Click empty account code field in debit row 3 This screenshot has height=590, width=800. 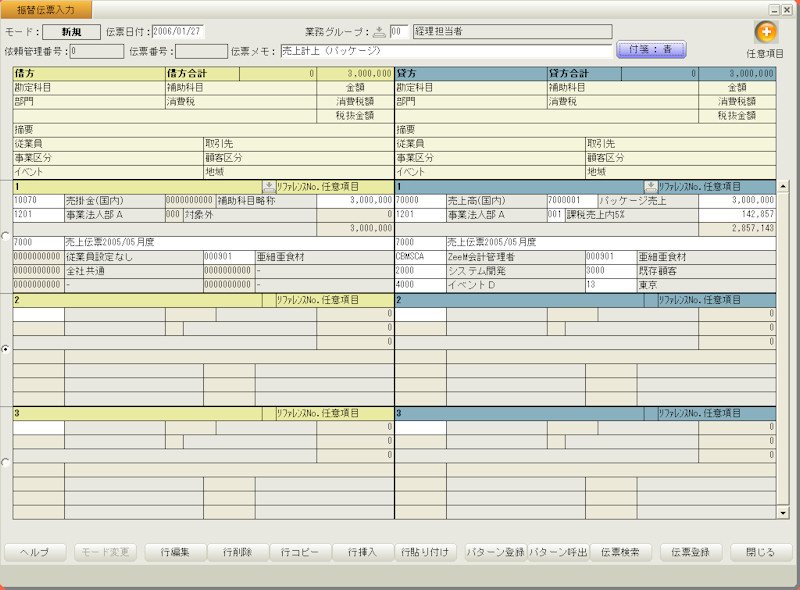[39, 428]
